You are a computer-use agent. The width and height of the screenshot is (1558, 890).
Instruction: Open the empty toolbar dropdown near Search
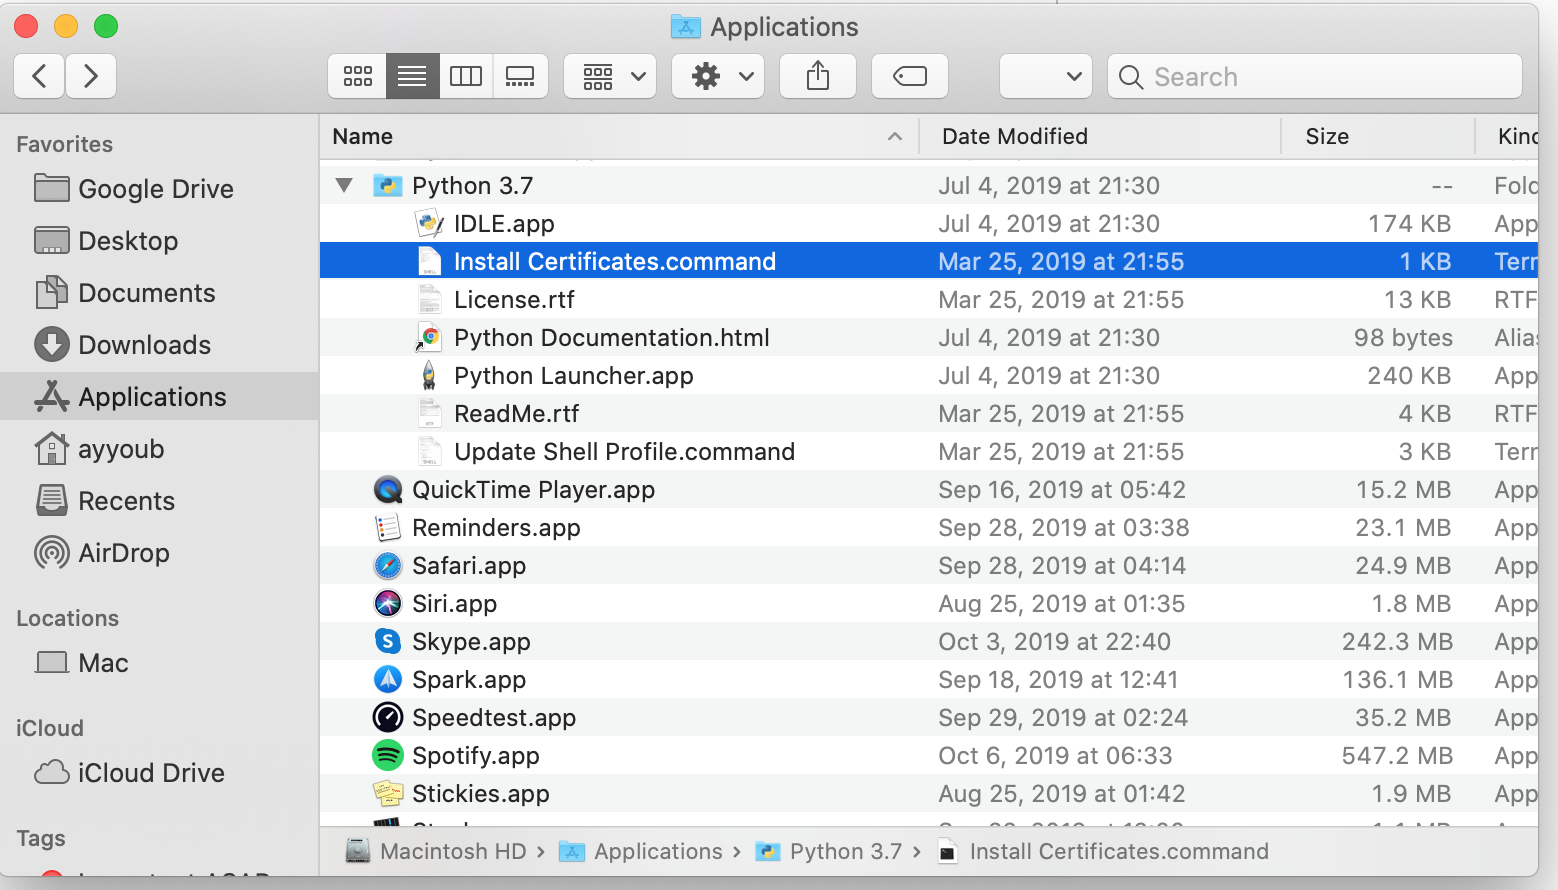coord(1045,76)
